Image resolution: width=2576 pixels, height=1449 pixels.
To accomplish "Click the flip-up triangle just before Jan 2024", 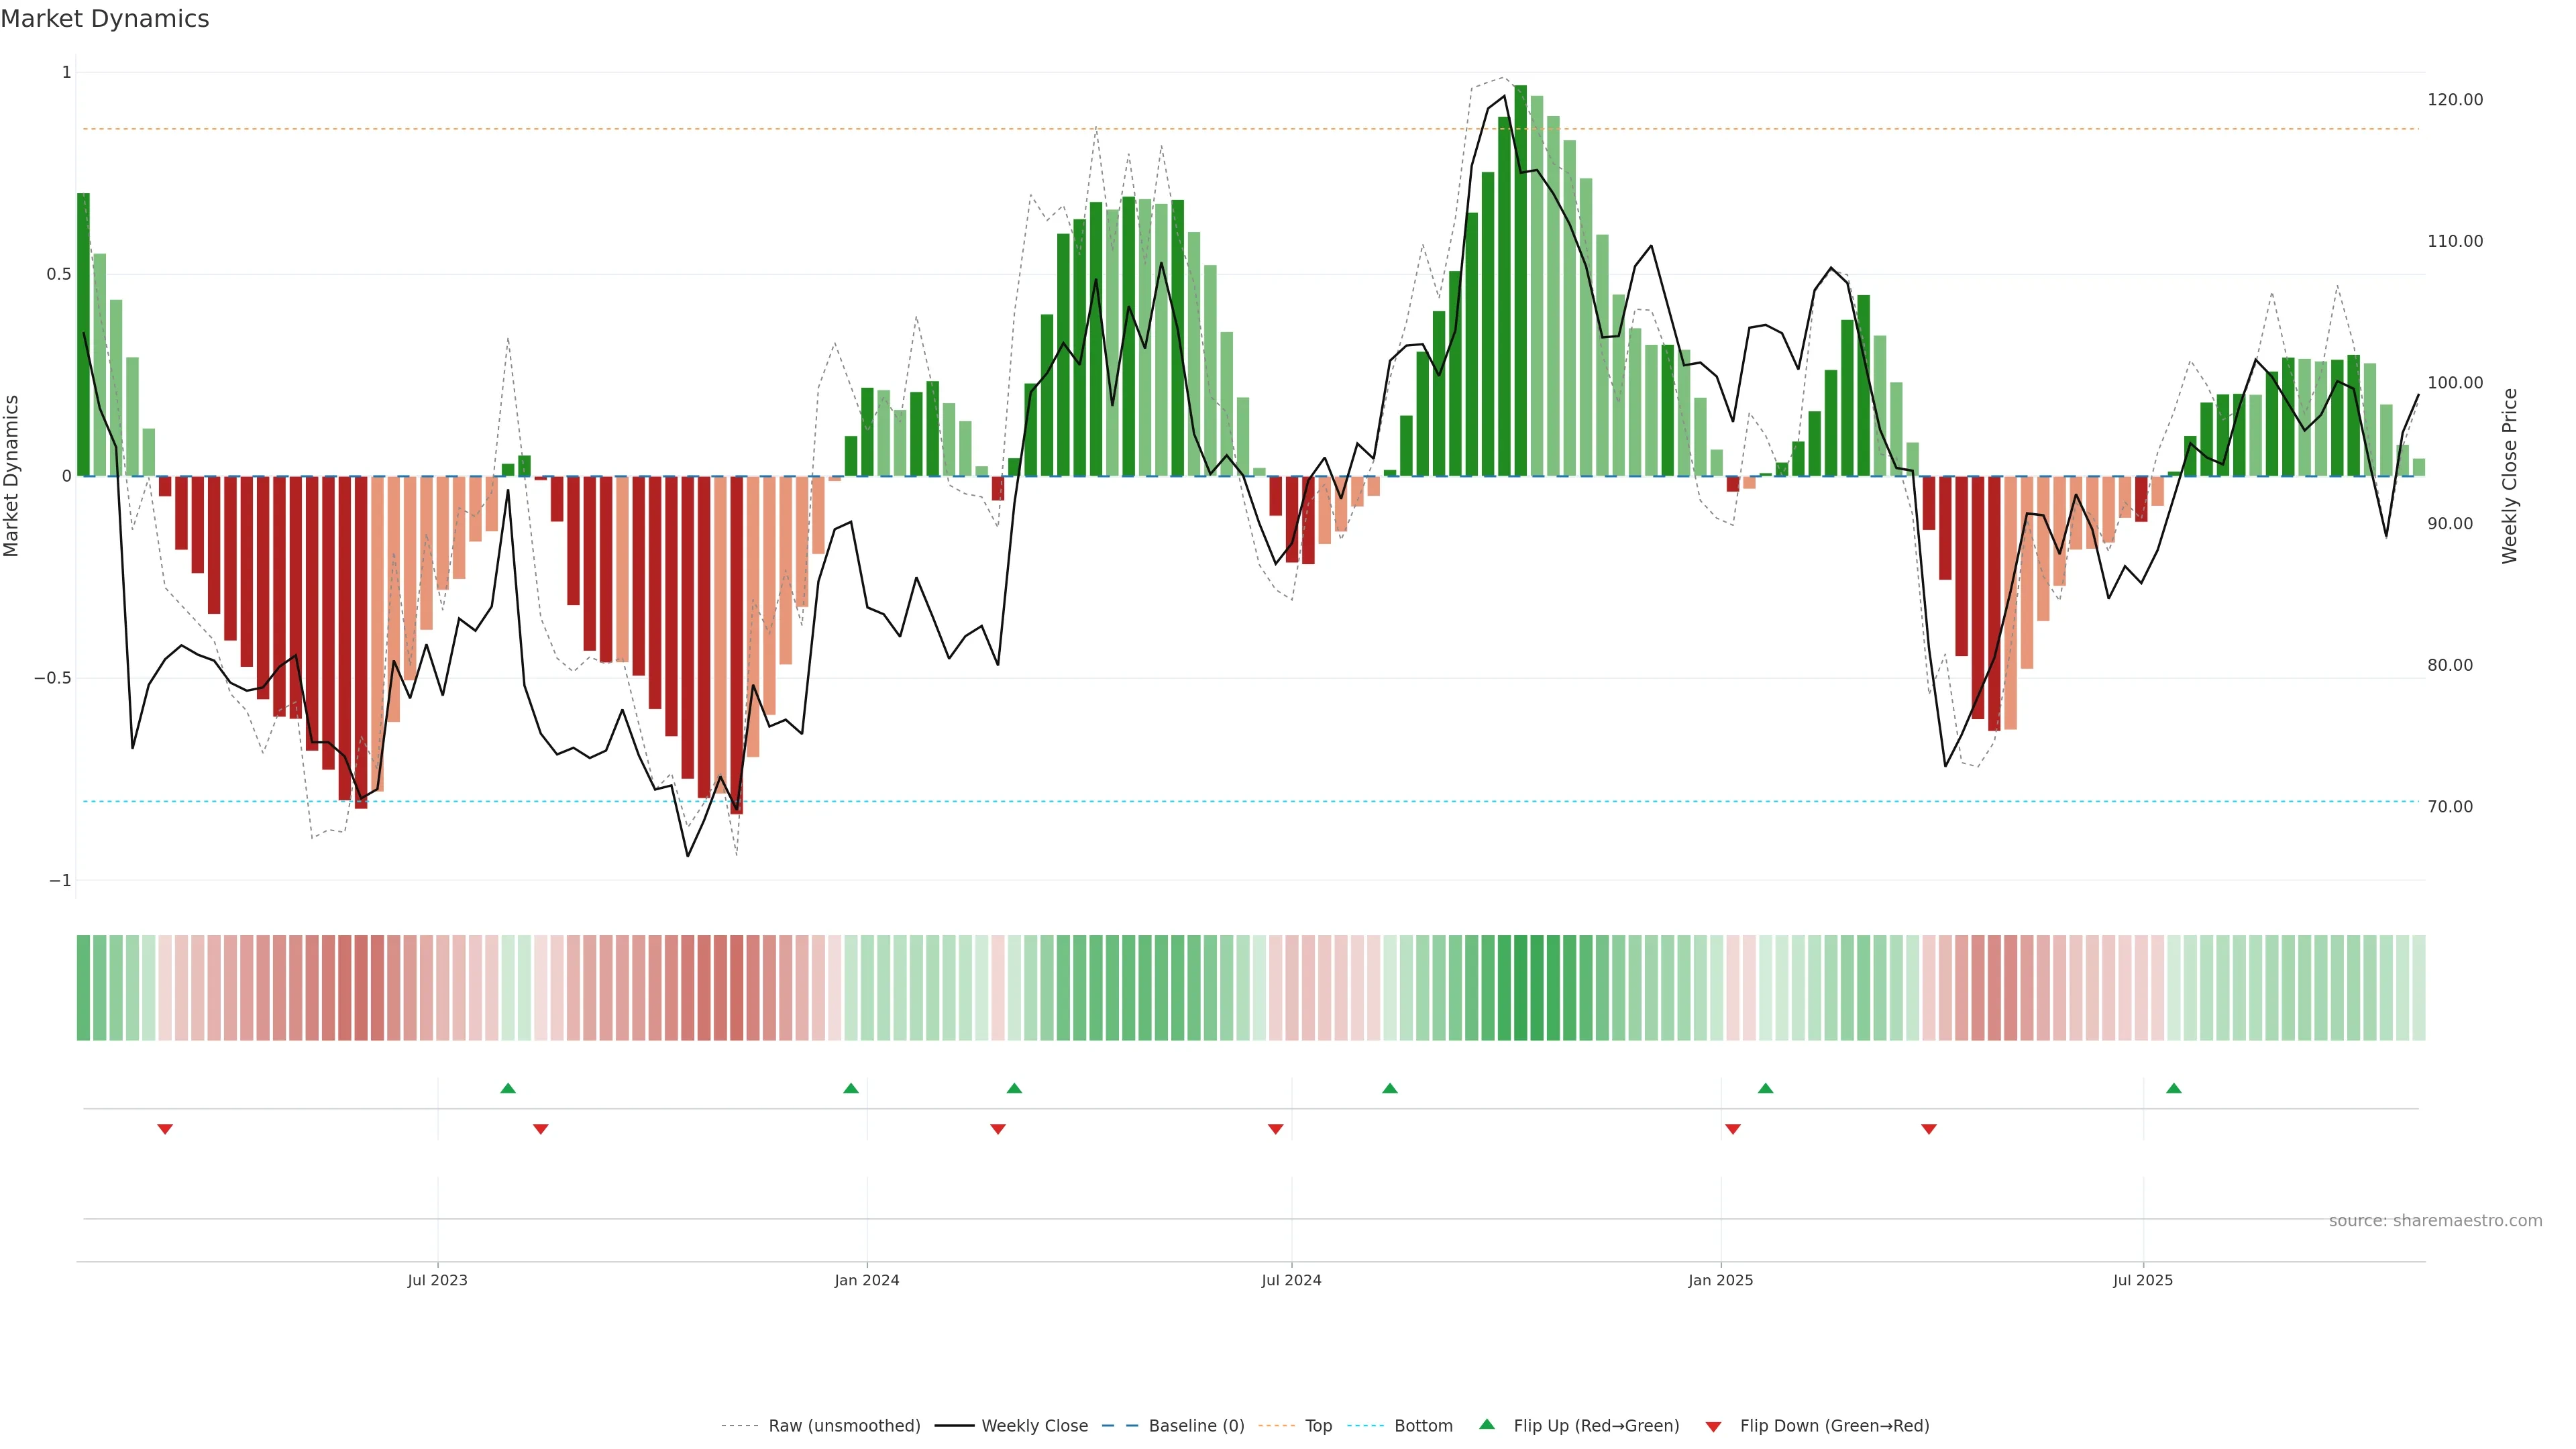I will click(851, 1088).
